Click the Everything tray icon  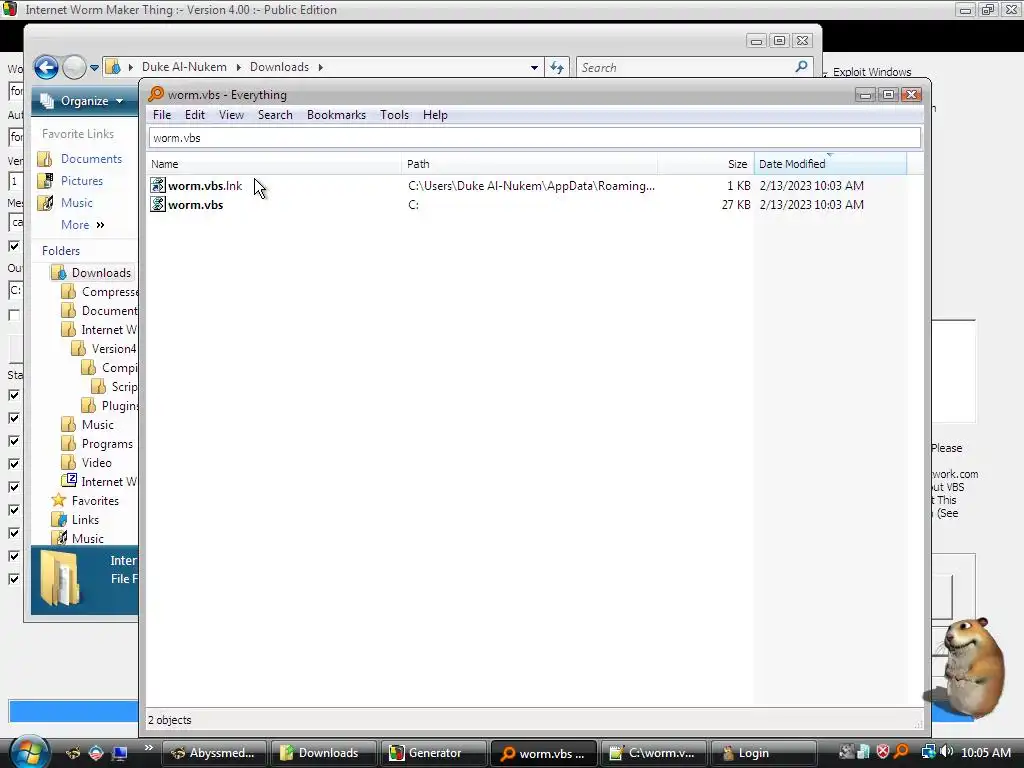901,752
